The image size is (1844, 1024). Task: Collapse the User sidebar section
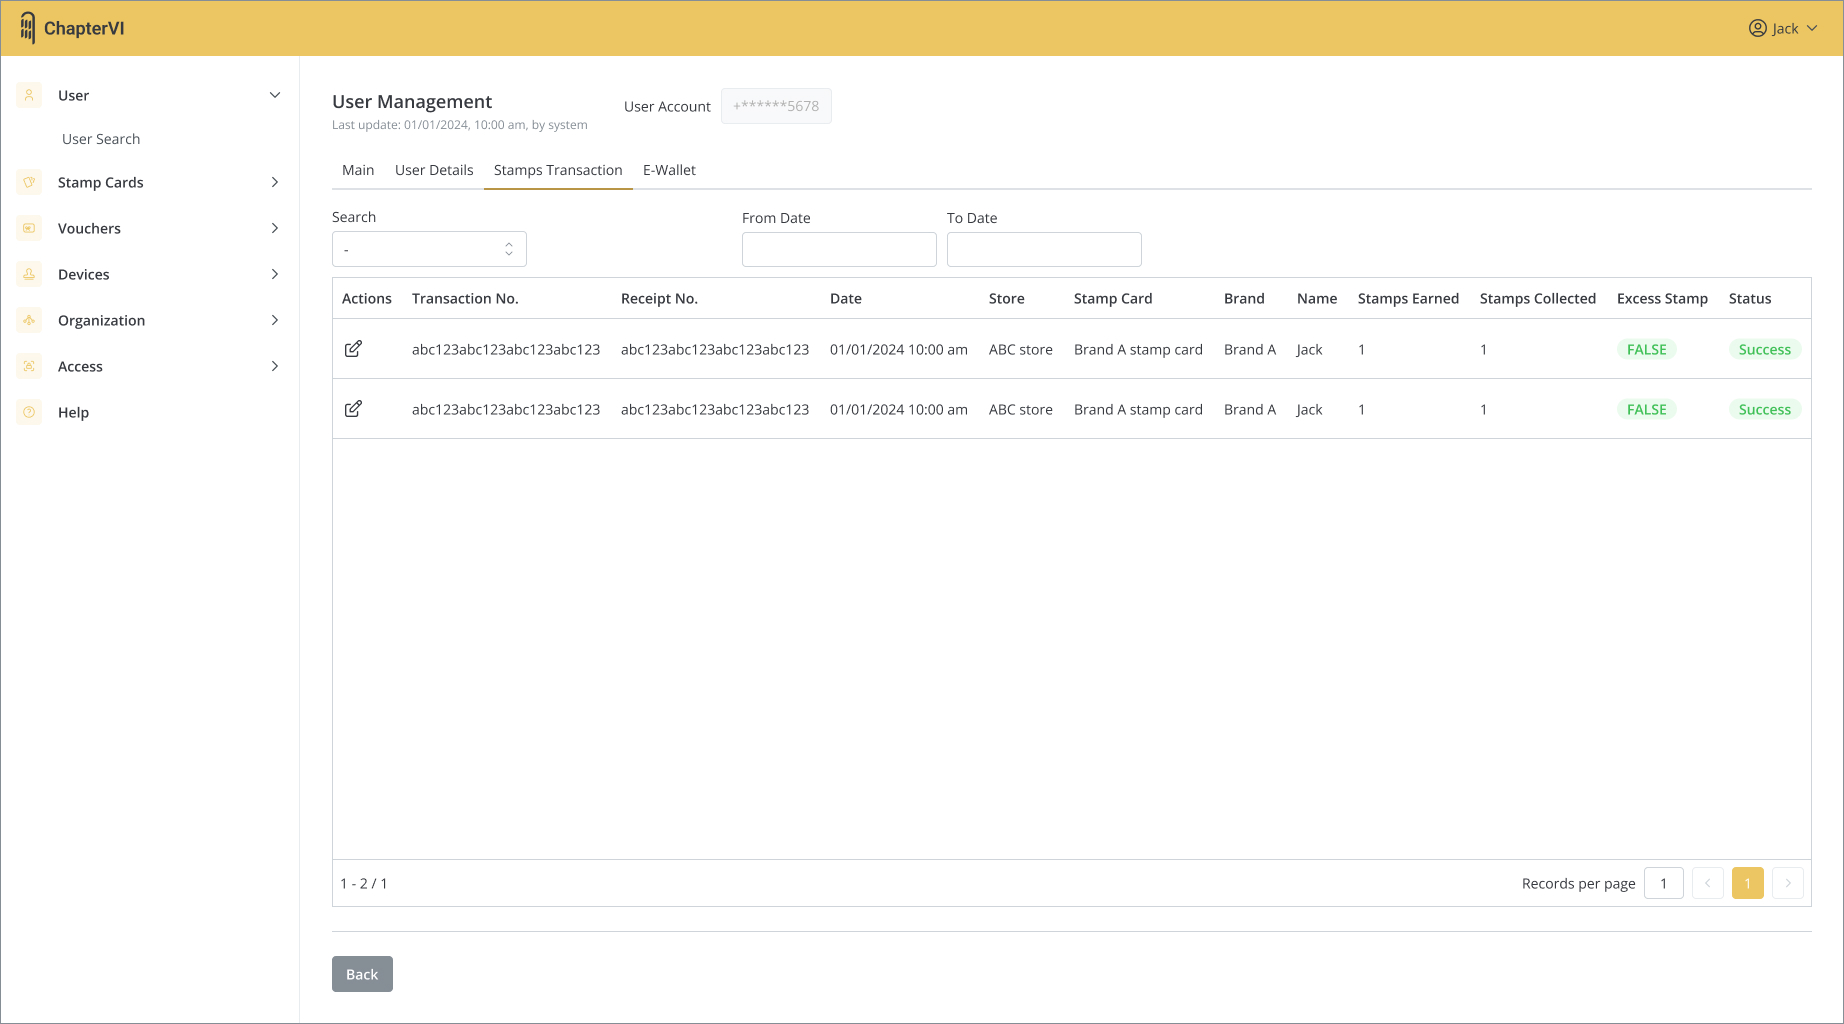tap(275, 95)
